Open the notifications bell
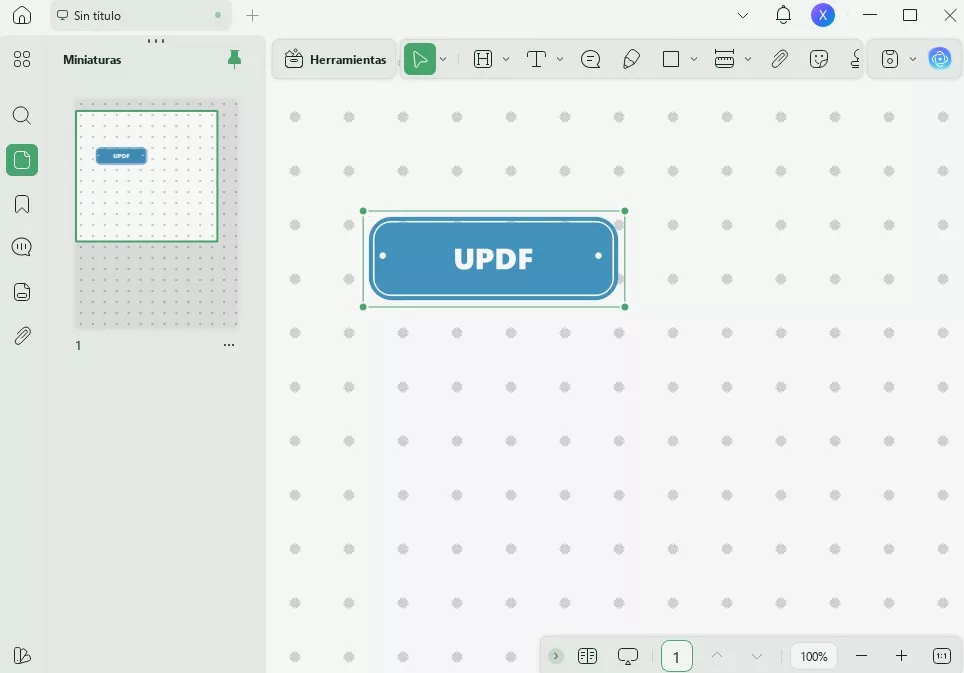 pyautogui.click(x=783, y=15)
